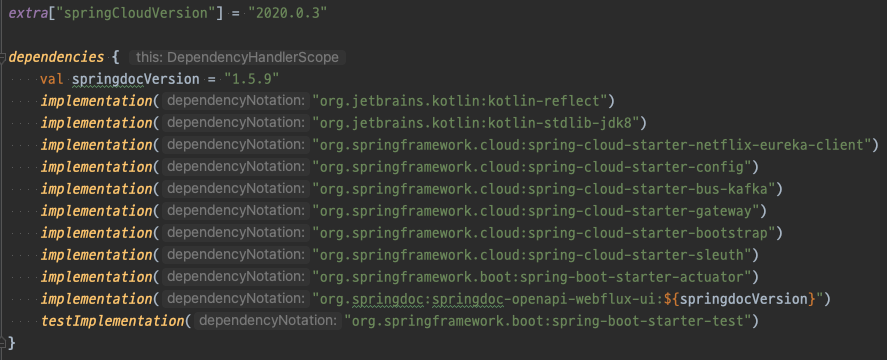This screenshot has height=360, width=887.
Task: Click the spring-cloud-starter-bootstrap dependency string
Action: tap(543, 233)
